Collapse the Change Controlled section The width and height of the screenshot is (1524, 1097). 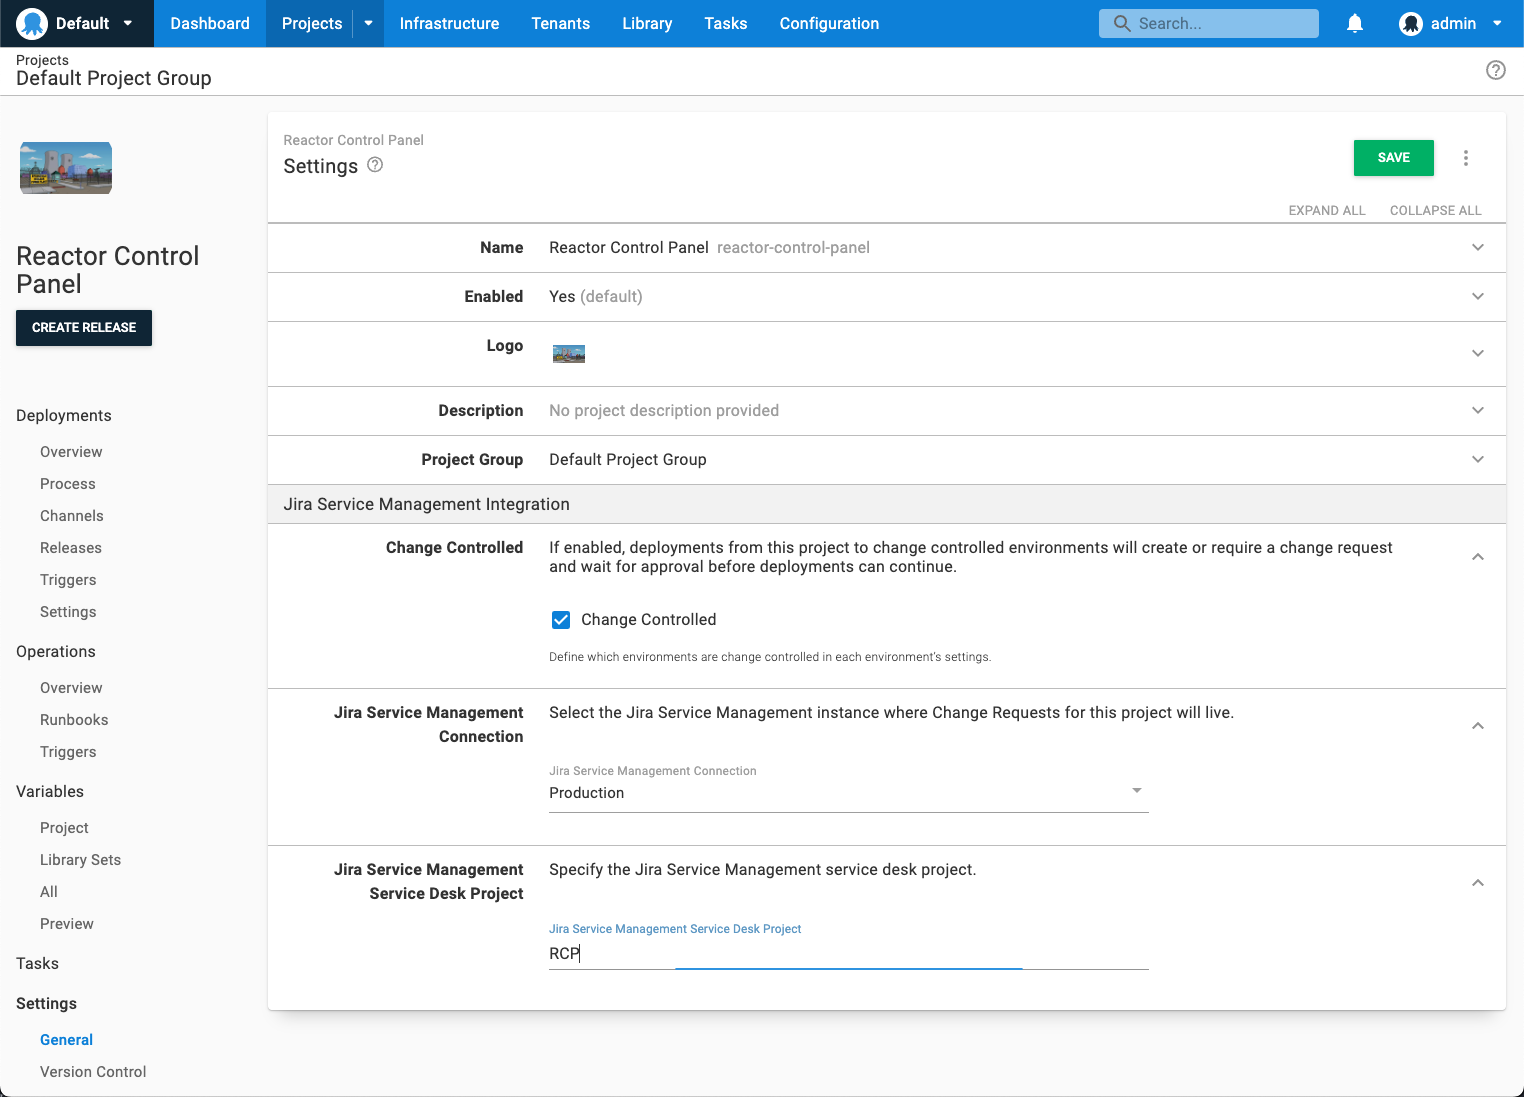1477,556
